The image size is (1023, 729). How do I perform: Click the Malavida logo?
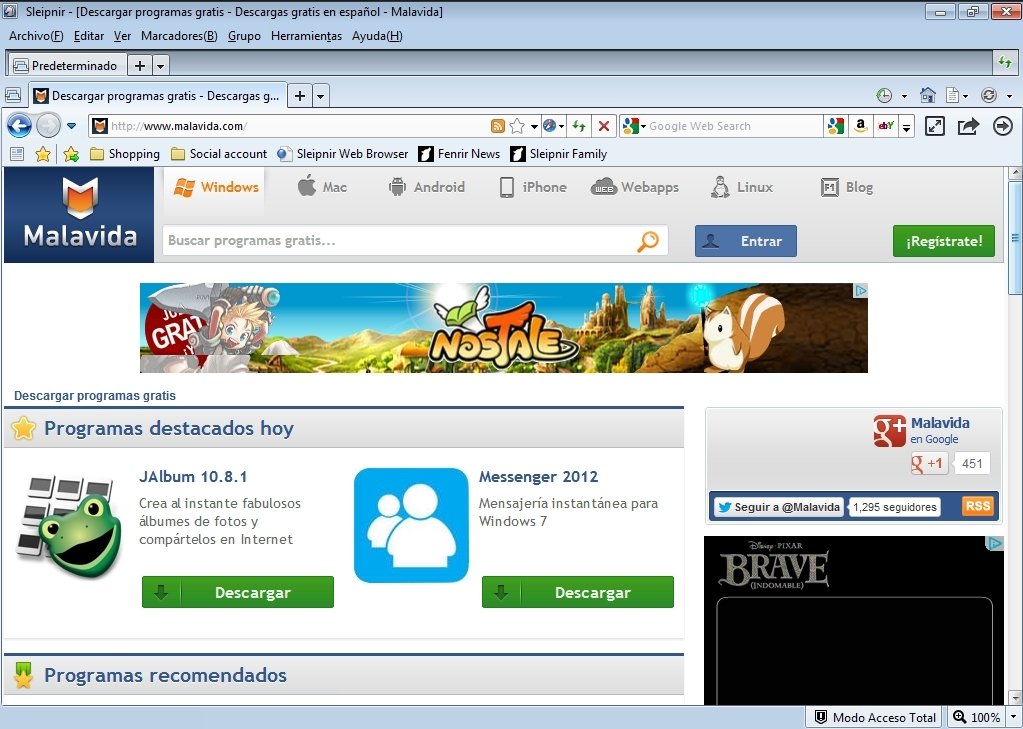80,215
